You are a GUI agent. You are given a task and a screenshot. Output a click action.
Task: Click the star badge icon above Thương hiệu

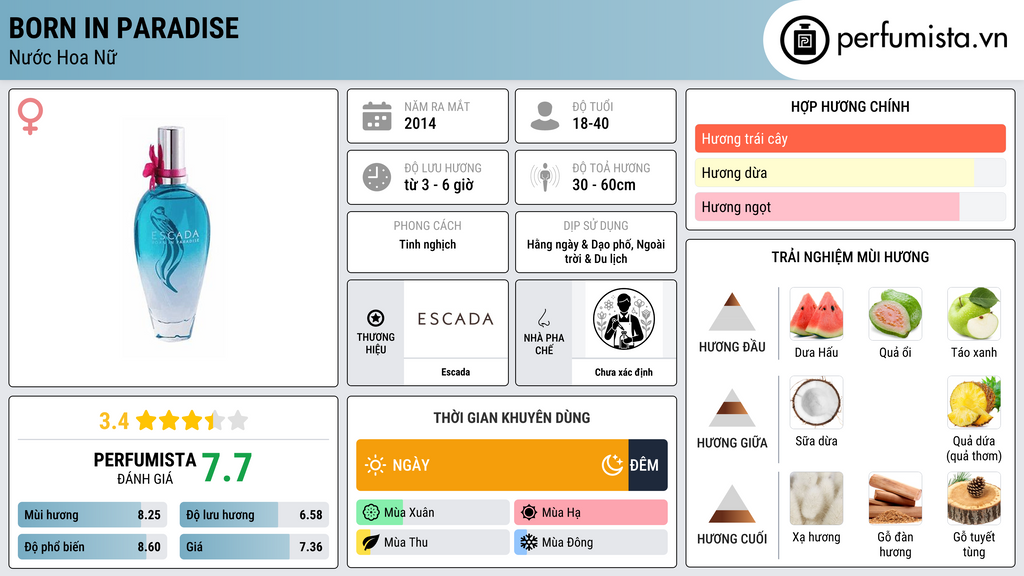[x=376, y=318]
